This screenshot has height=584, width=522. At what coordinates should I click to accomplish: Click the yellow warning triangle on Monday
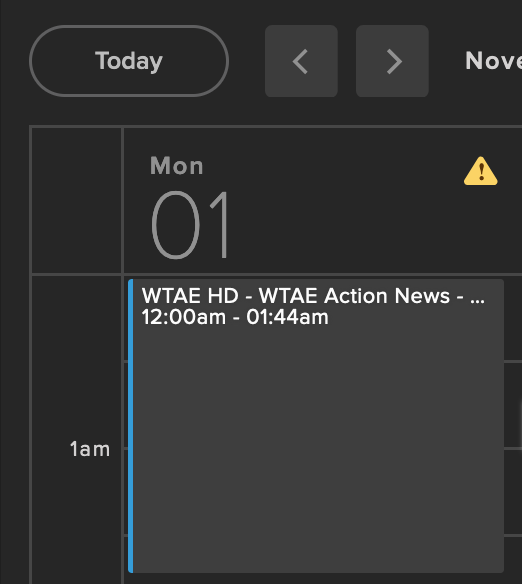480,171
